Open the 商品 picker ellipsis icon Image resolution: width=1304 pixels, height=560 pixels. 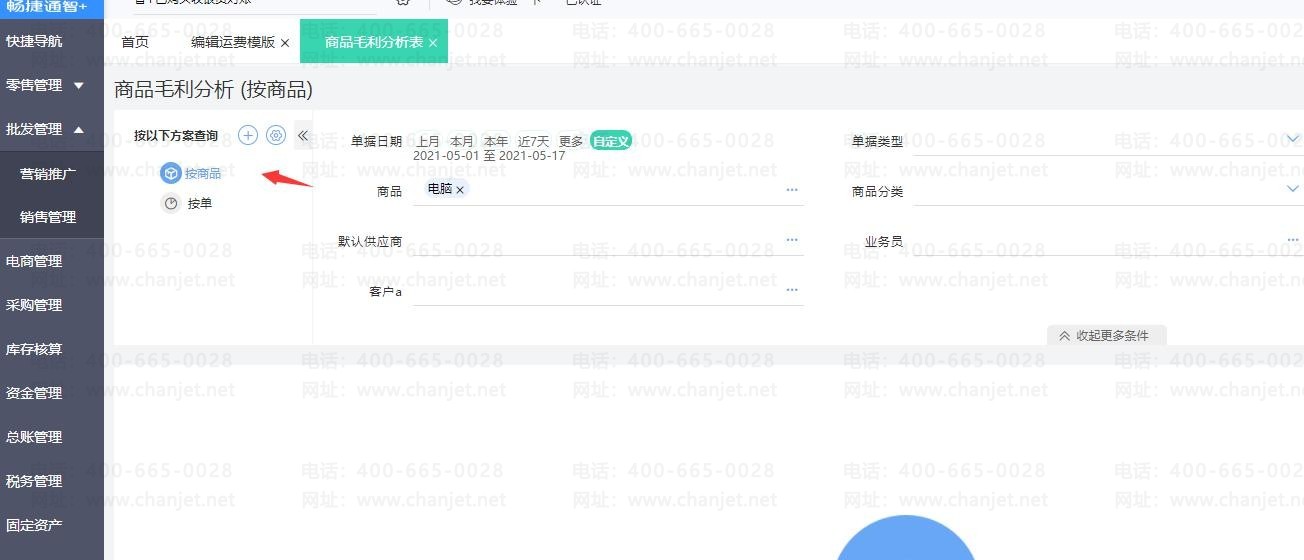[x=792, y=190]
